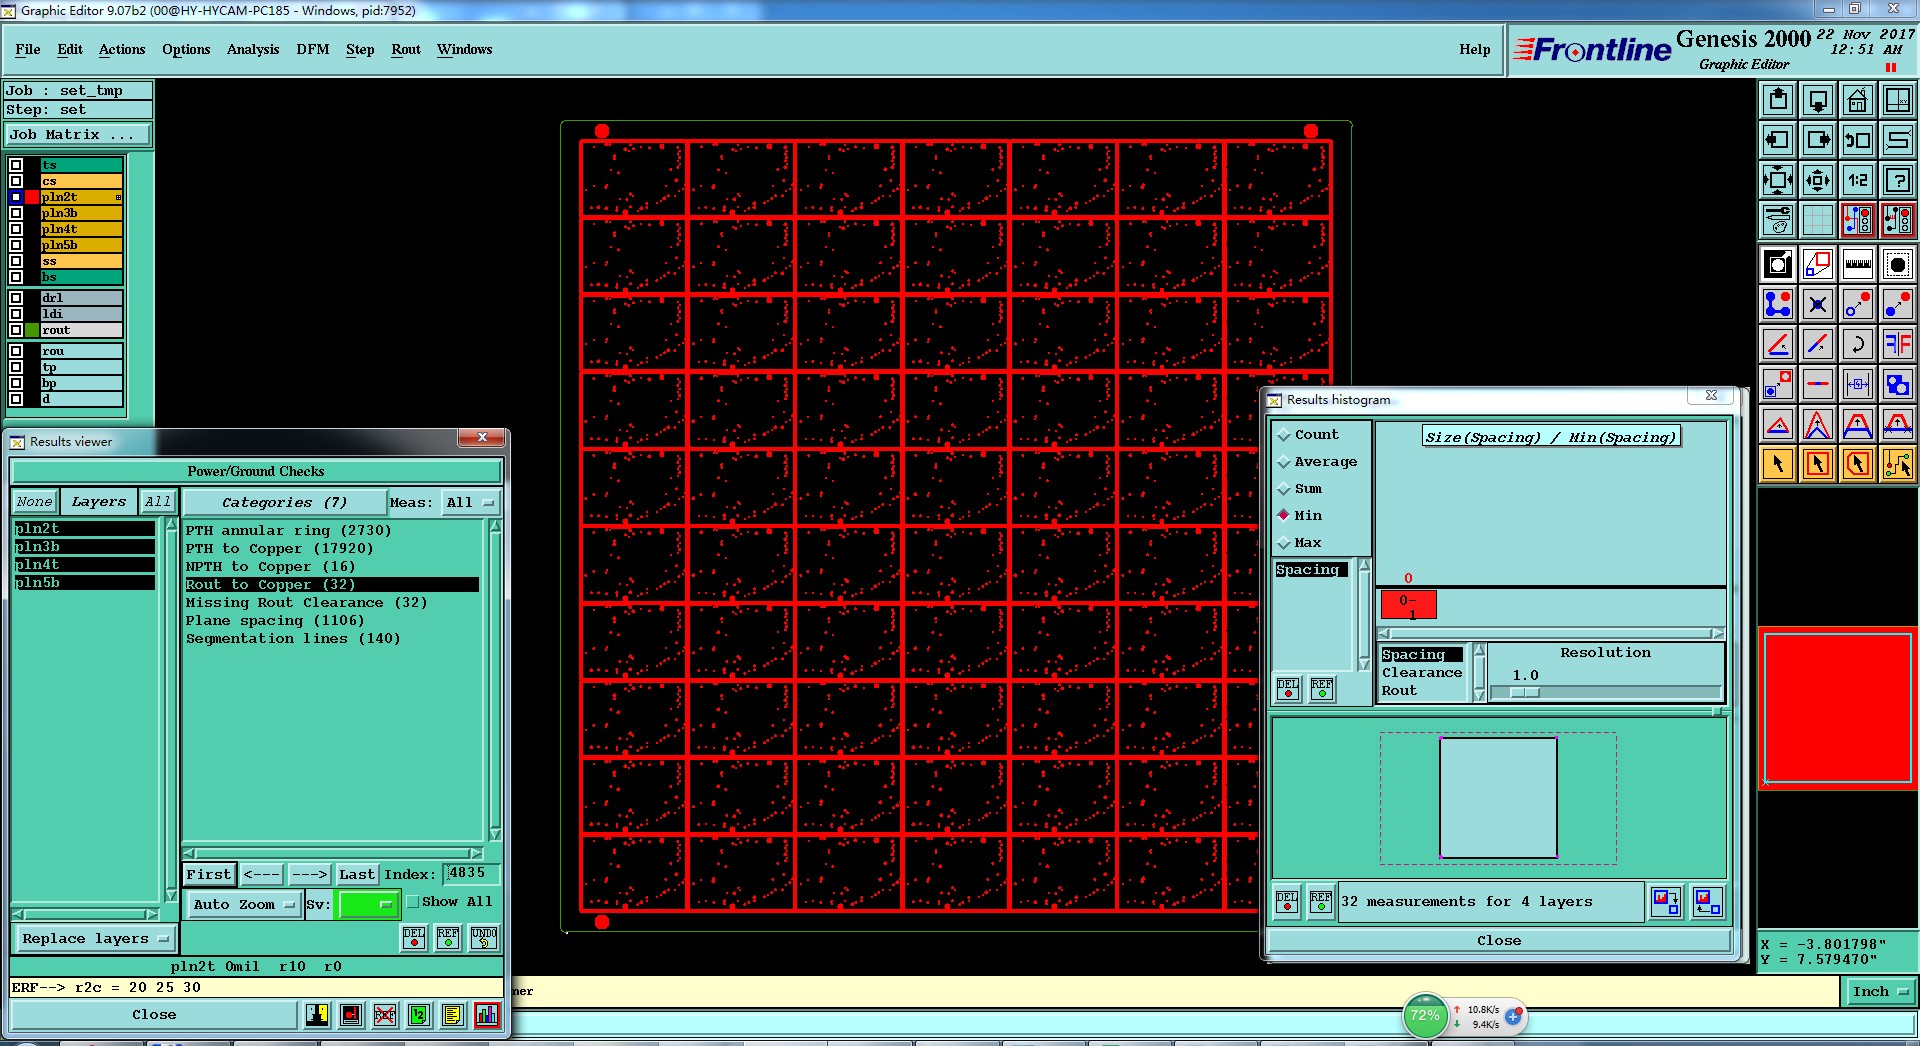Viewport: 1920px width, 1046px height.
Task: Click the Home view icon
Action: [x=1857, y=100]
